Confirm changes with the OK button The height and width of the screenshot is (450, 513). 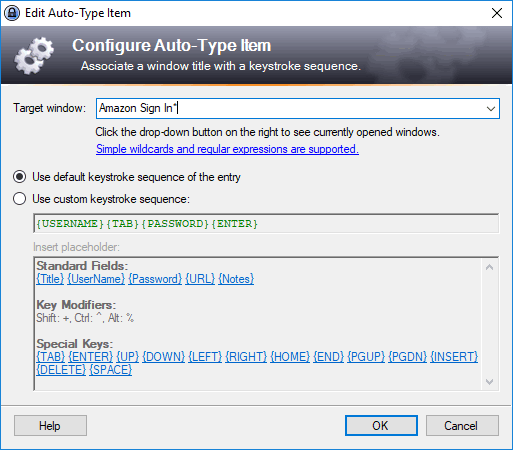click(x=381, y=425)
